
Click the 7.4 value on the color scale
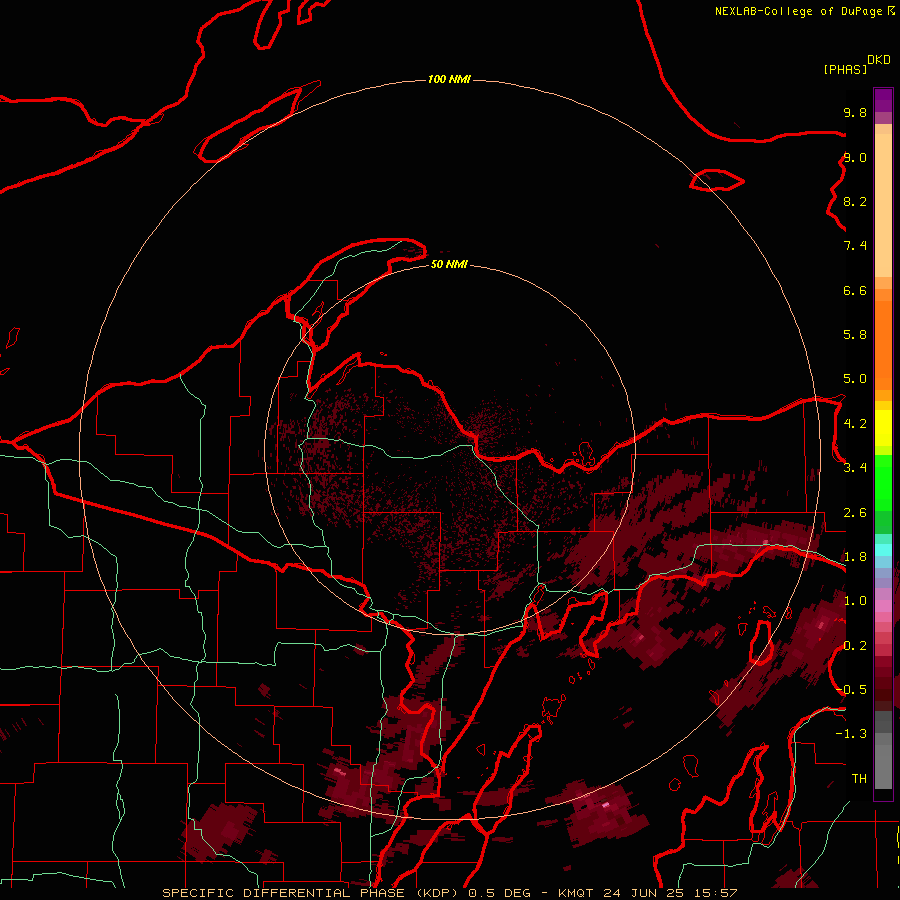tap(855, 246)
